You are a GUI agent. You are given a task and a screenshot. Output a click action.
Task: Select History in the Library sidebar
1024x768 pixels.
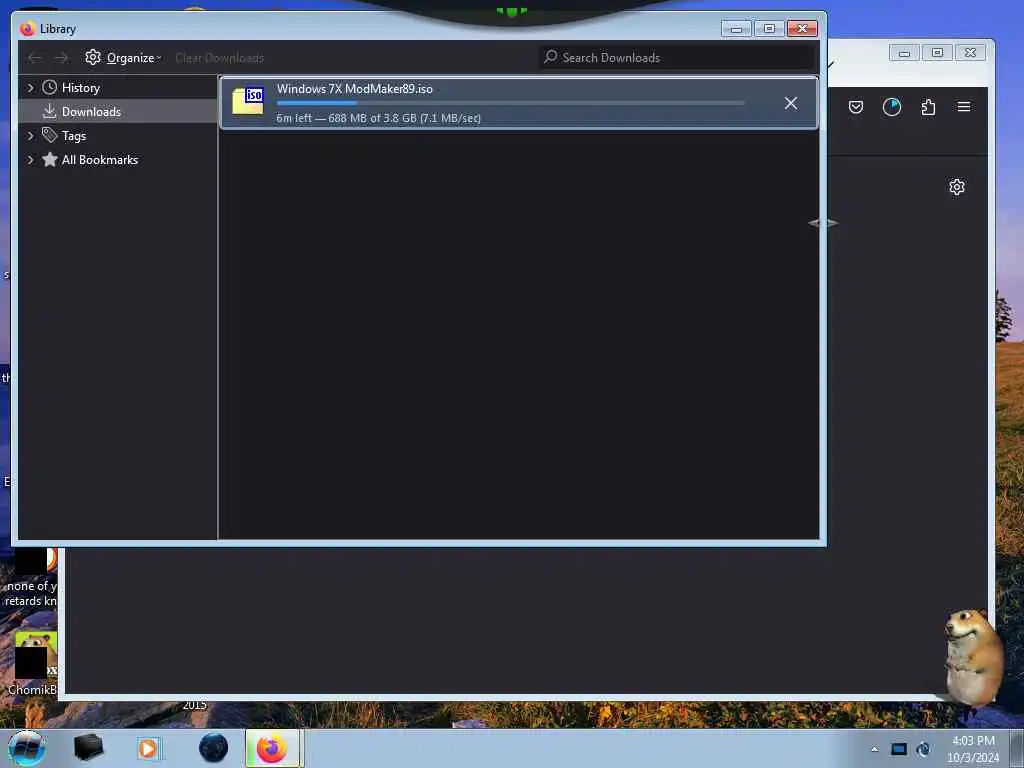tap(81, 88)
